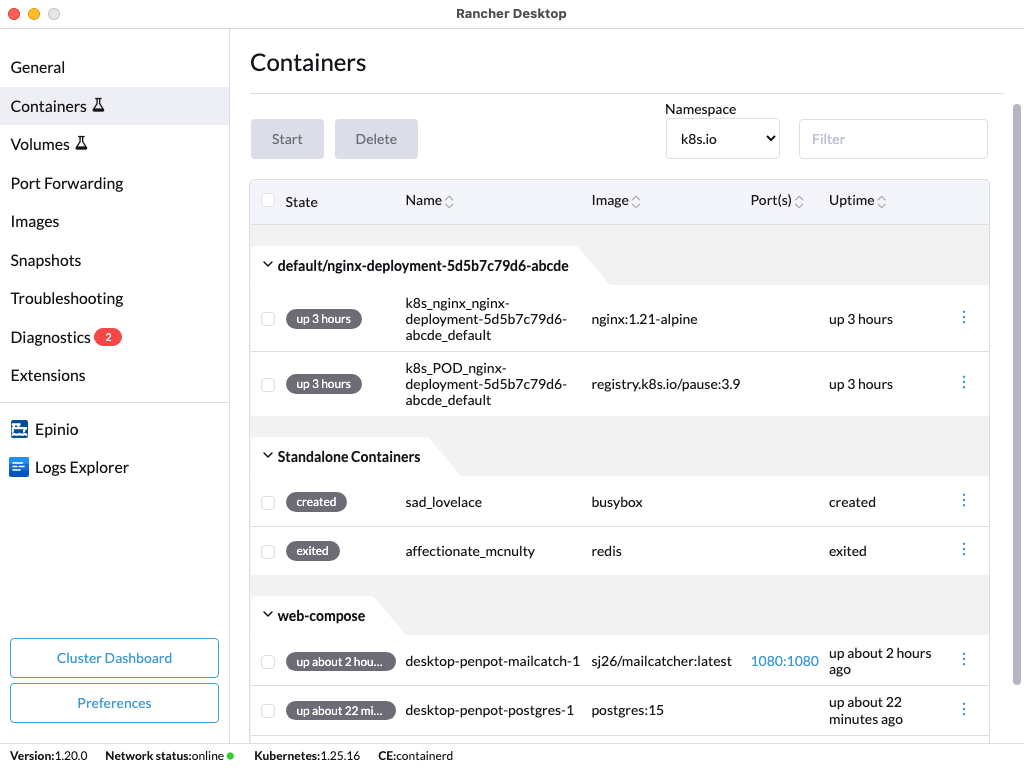
Task: Click the flask icon next to Containers
Action: coord(100,104)
